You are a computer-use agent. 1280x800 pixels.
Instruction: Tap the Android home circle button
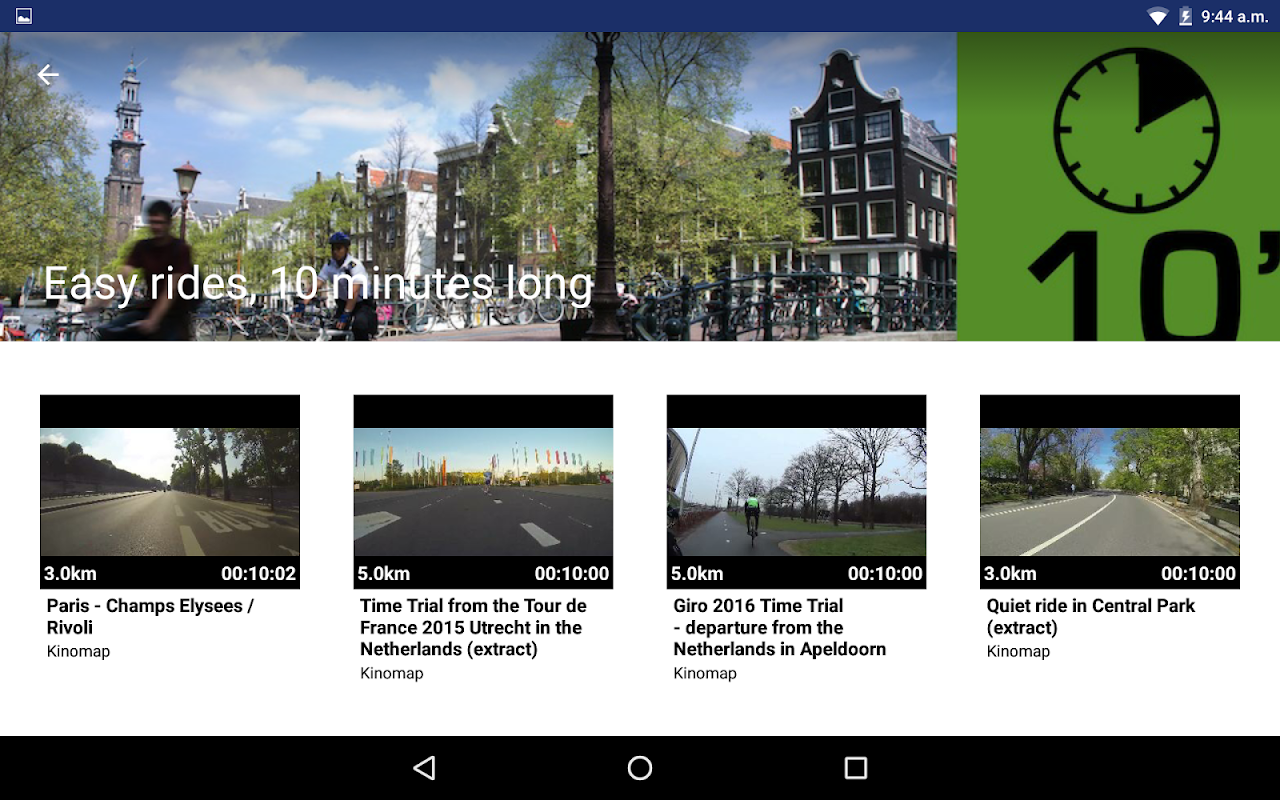coord(640,768)
